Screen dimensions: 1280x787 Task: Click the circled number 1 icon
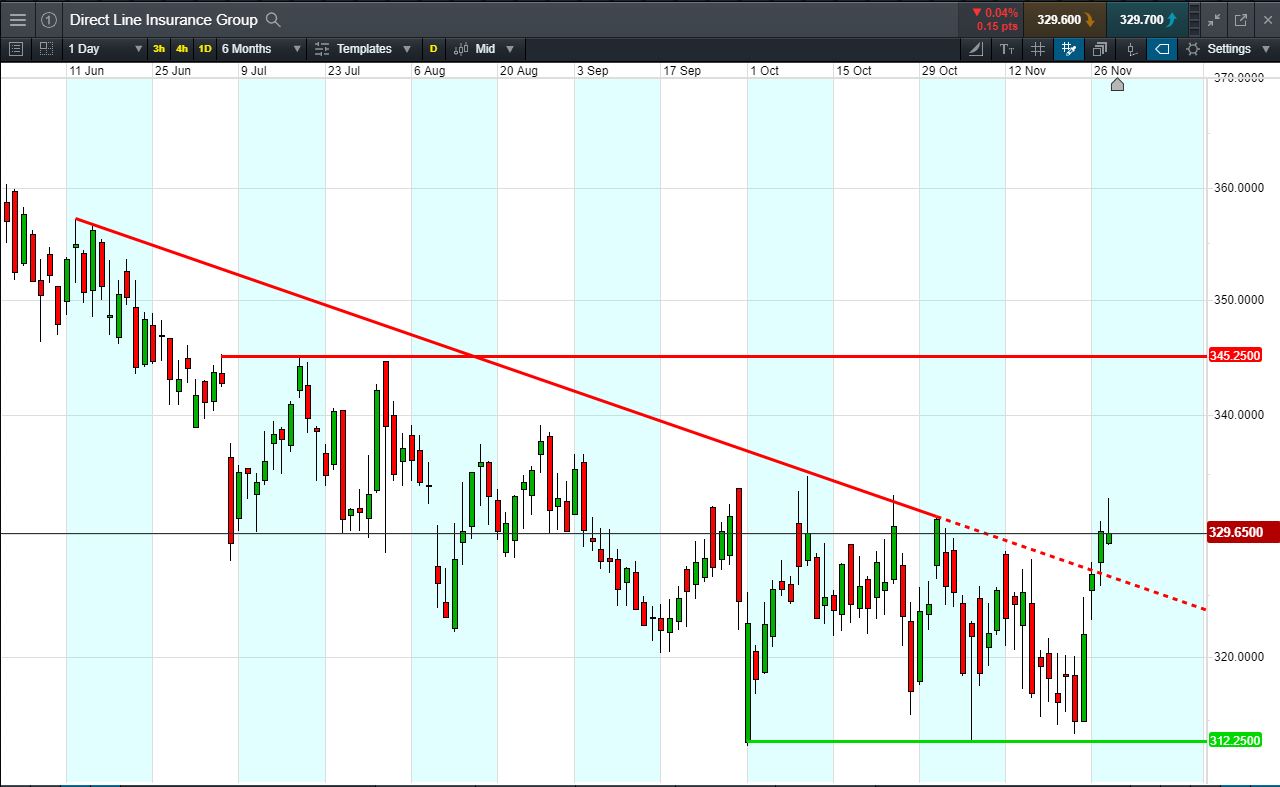49,20
